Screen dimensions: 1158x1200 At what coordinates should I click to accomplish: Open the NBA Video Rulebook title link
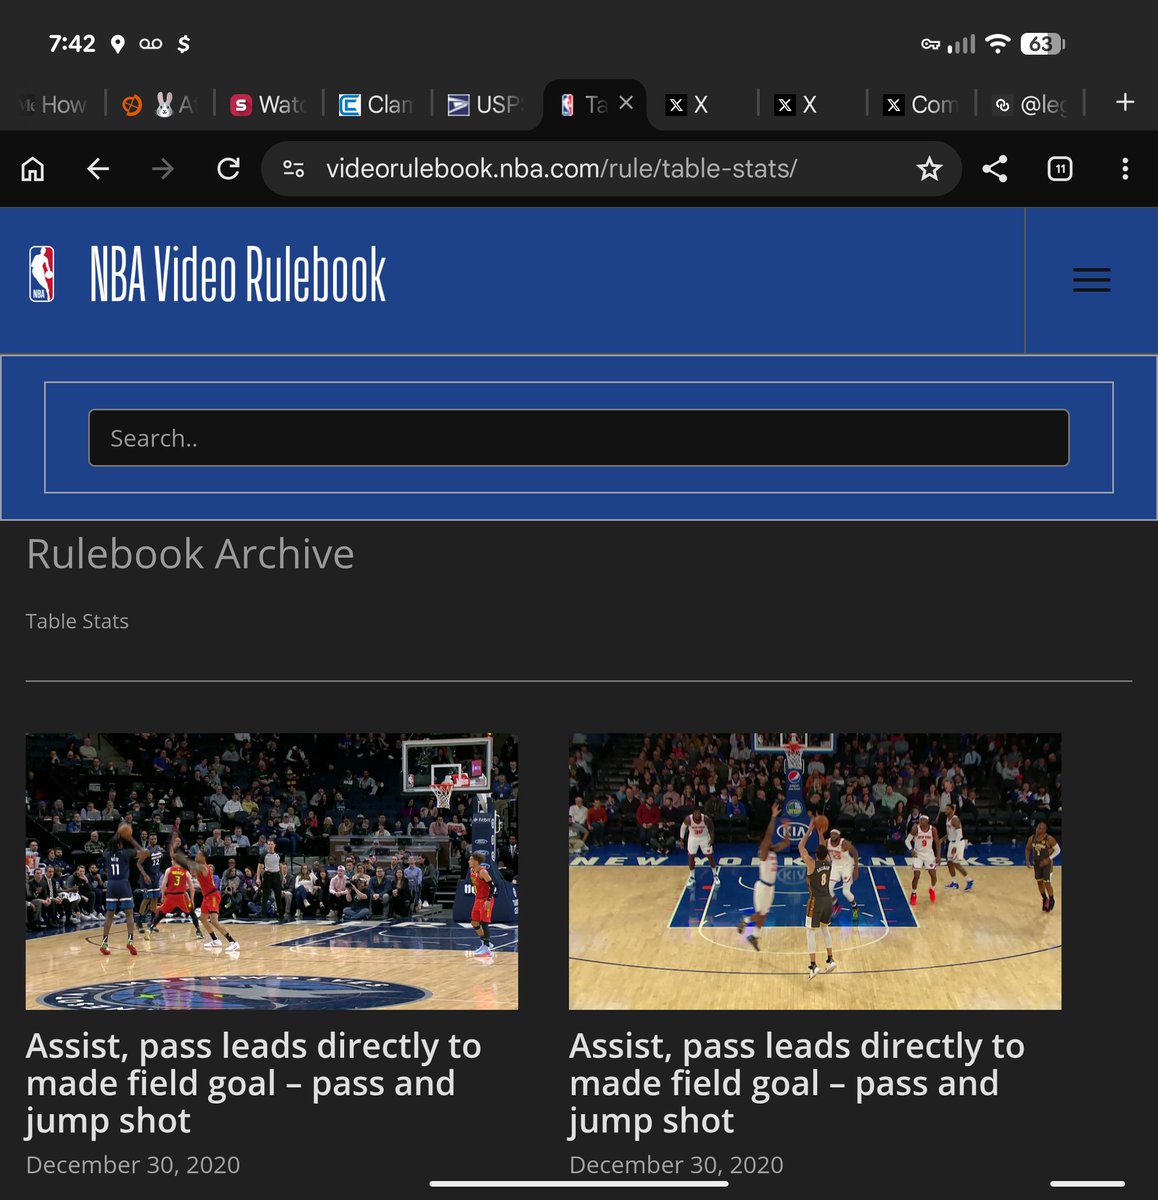point(238,275)
